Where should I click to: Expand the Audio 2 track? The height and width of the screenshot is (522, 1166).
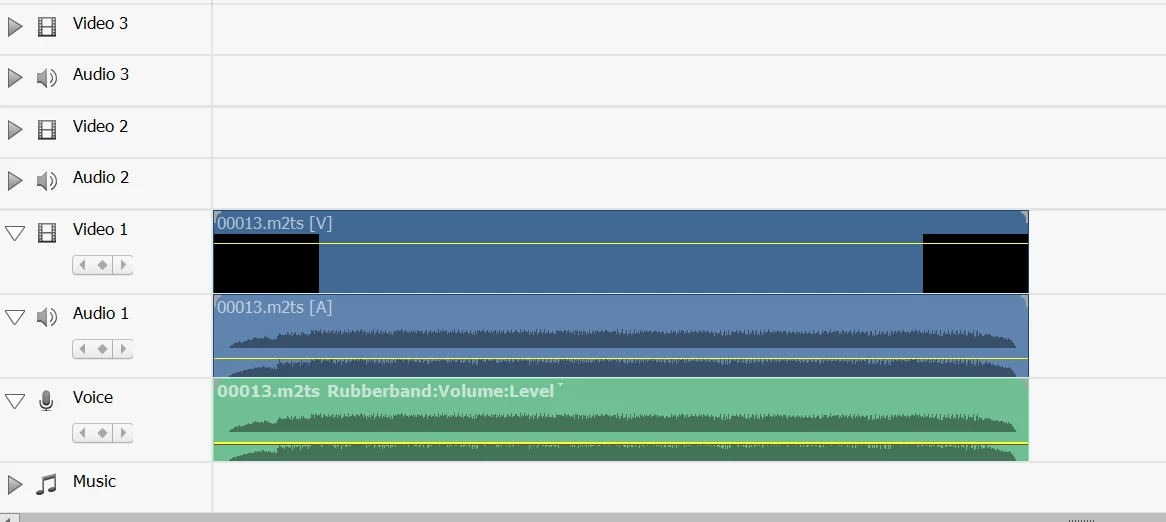tap(15, 181)
